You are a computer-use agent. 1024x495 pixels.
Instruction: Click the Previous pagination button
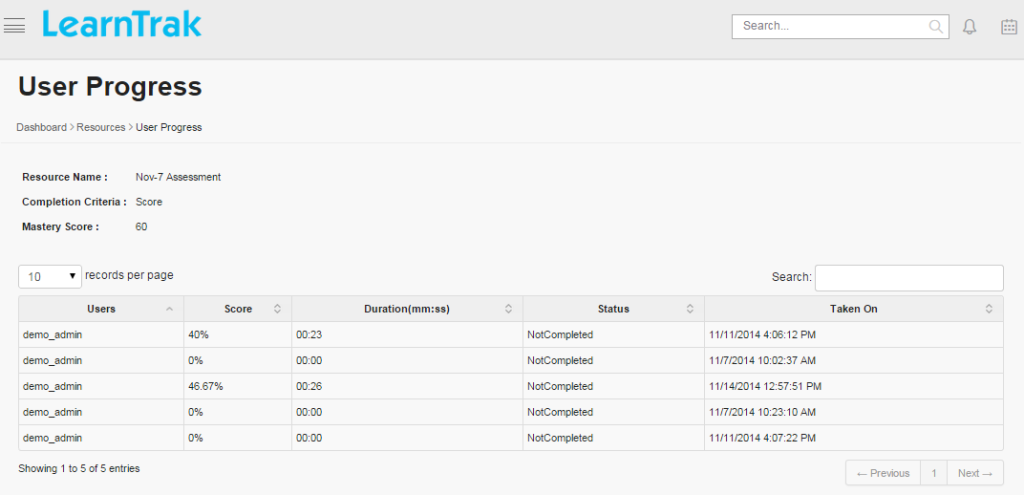[x=883, y=473]
